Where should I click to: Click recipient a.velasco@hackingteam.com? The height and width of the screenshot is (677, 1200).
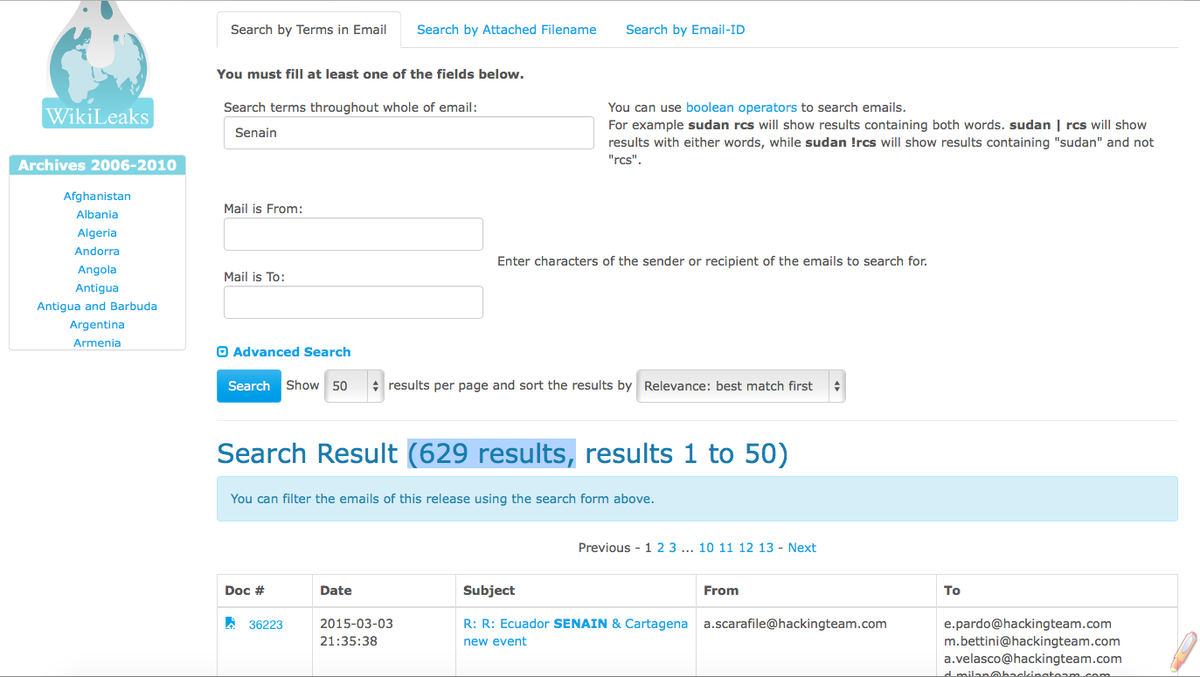tap(1033, 659)
